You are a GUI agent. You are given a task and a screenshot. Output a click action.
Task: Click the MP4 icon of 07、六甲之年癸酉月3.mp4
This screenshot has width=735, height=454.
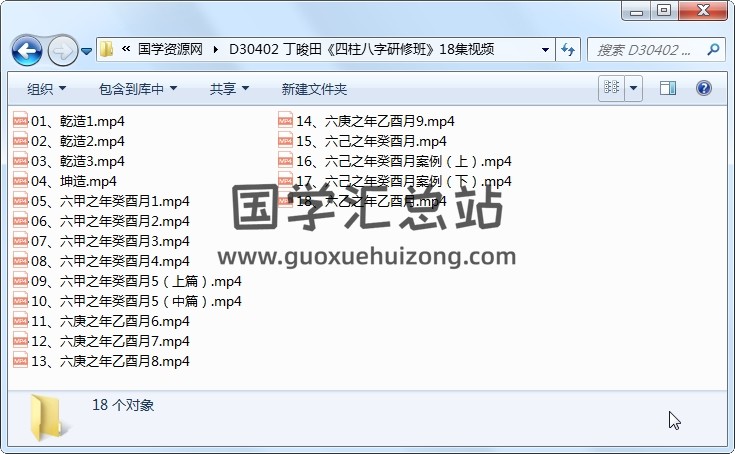pos(21,241)
